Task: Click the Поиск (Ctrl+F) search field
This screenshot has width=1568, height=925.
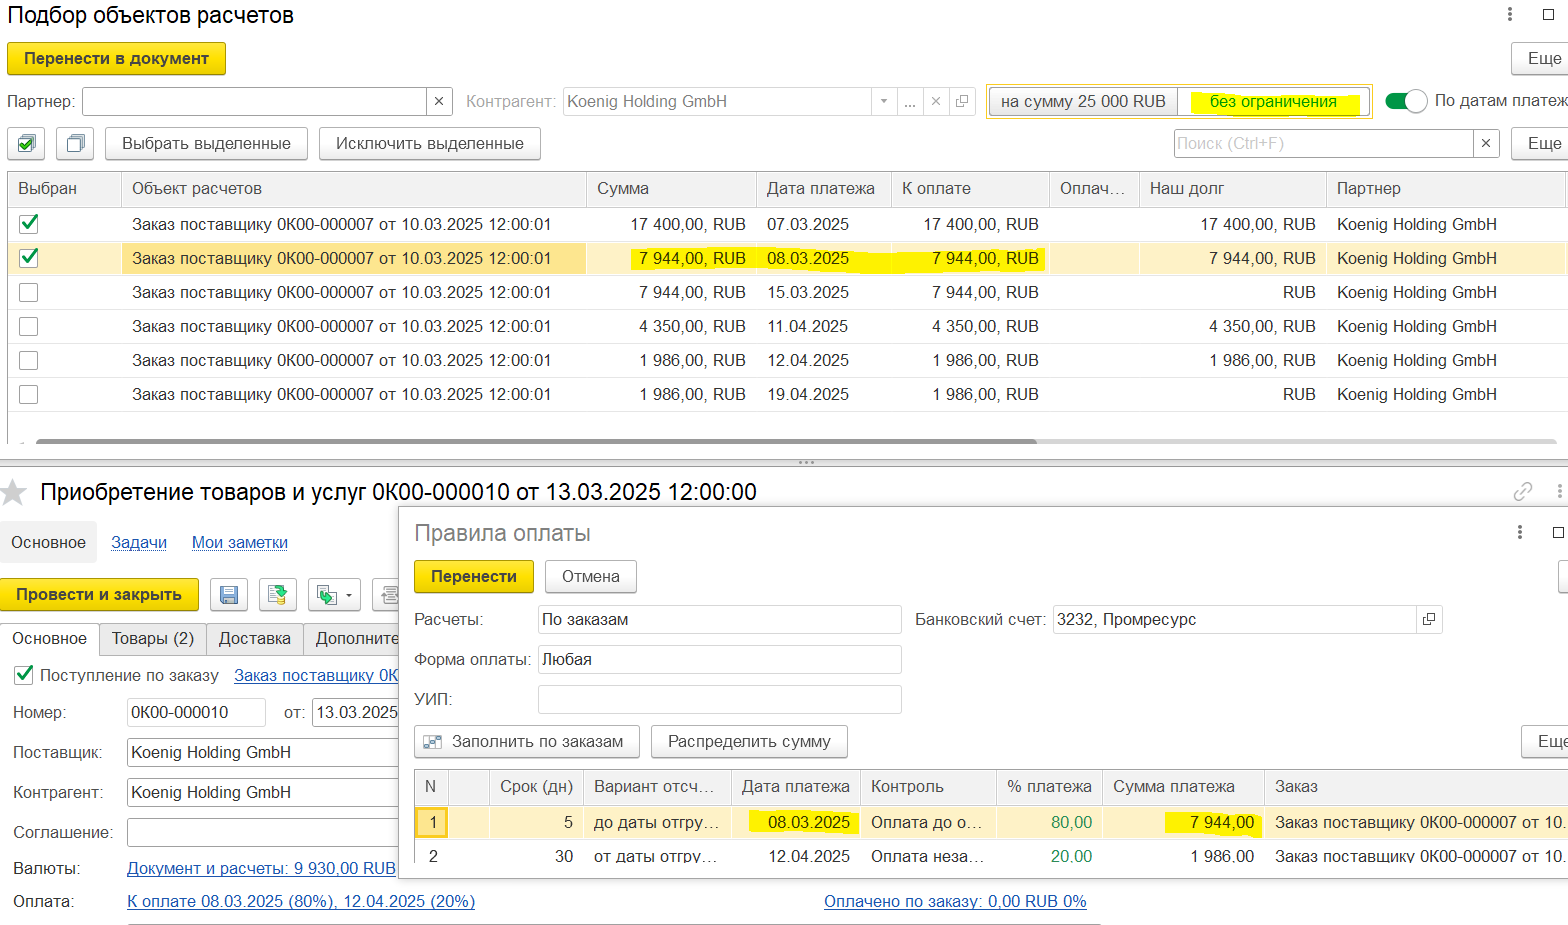Action: (x=1322, y=144)
